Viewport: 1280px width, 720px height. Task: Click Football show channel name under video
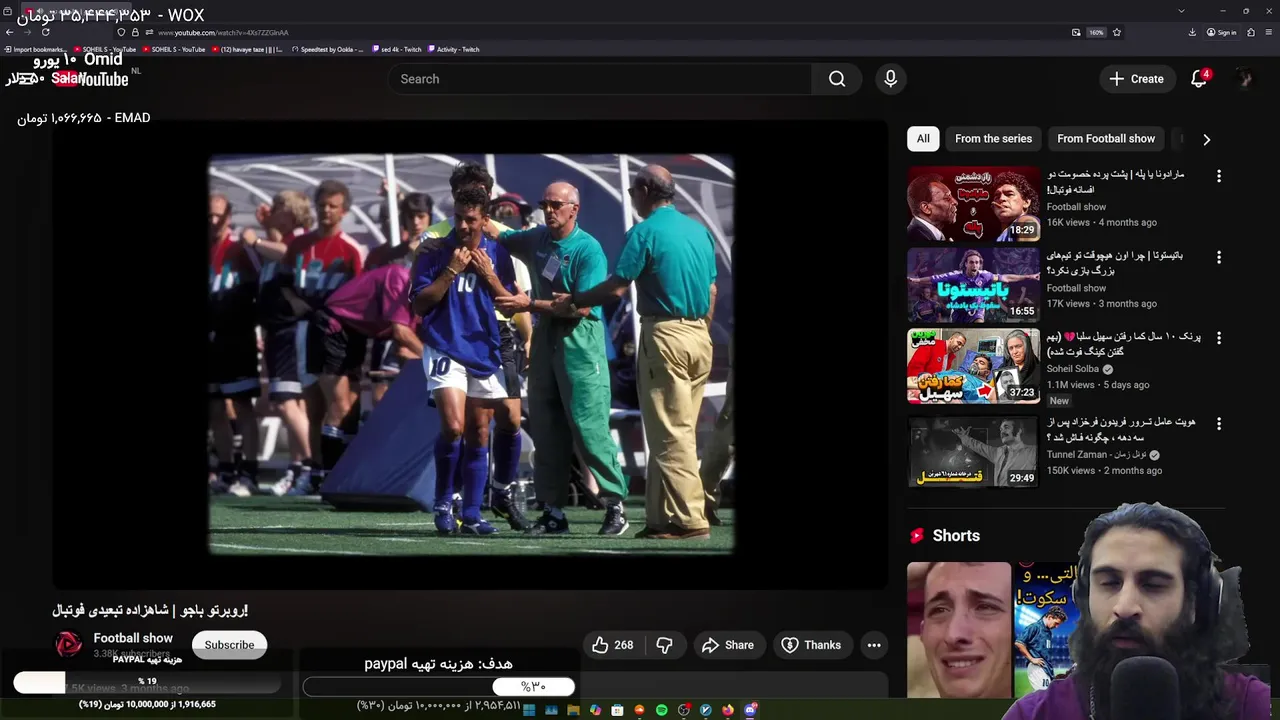point(133,638)
